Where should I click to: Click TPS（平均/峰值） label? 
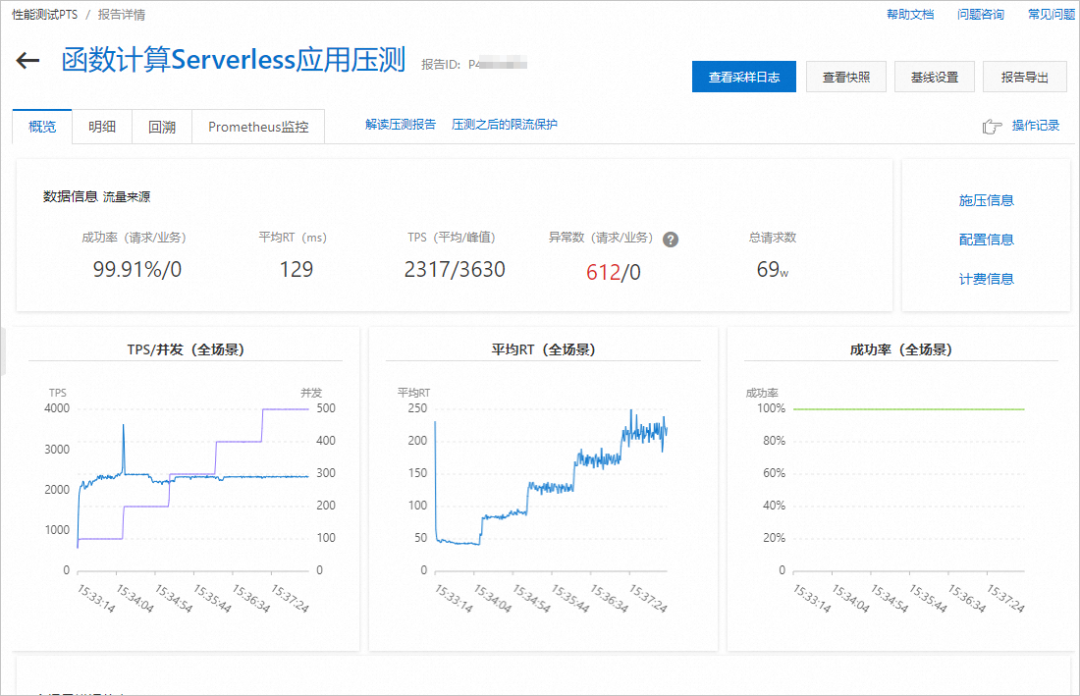(451, 238)
